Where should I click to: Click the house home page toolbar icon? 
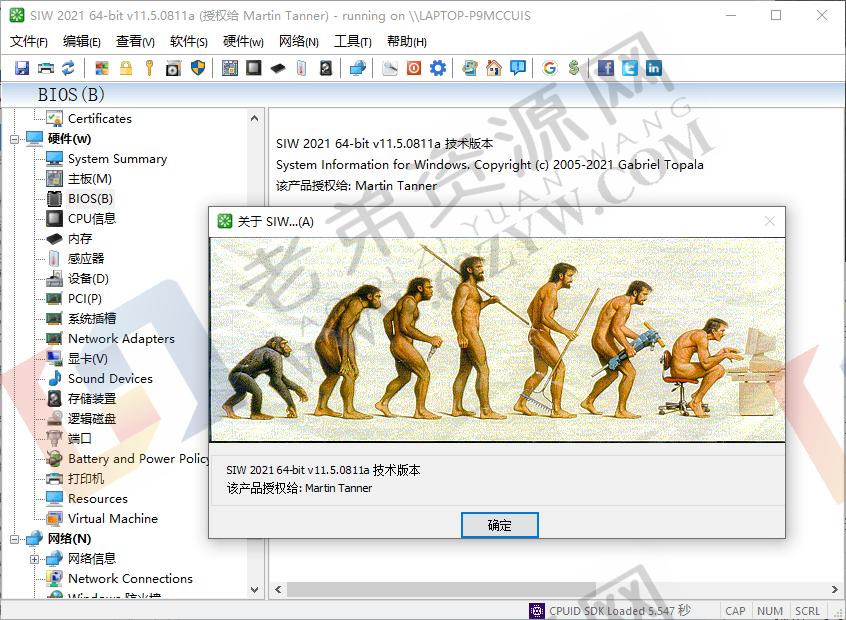(494, 68)
